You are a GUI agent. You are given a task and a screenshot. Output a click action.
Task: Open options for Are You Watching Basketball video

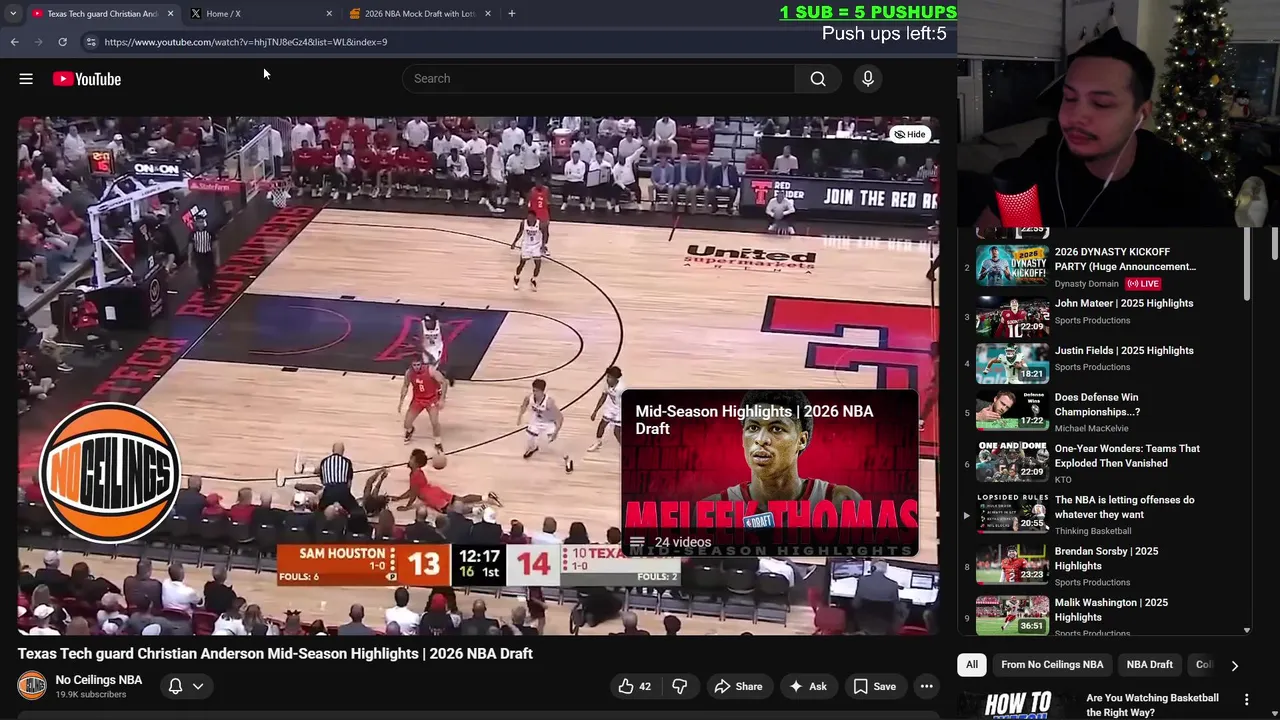1247,699
